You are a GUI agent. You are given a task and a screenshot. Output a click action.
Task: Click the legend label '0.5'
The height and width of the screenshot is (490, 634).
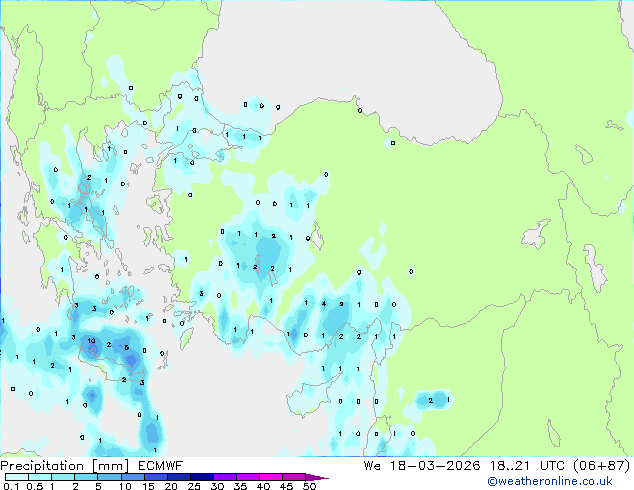click(x=35, y=486)
